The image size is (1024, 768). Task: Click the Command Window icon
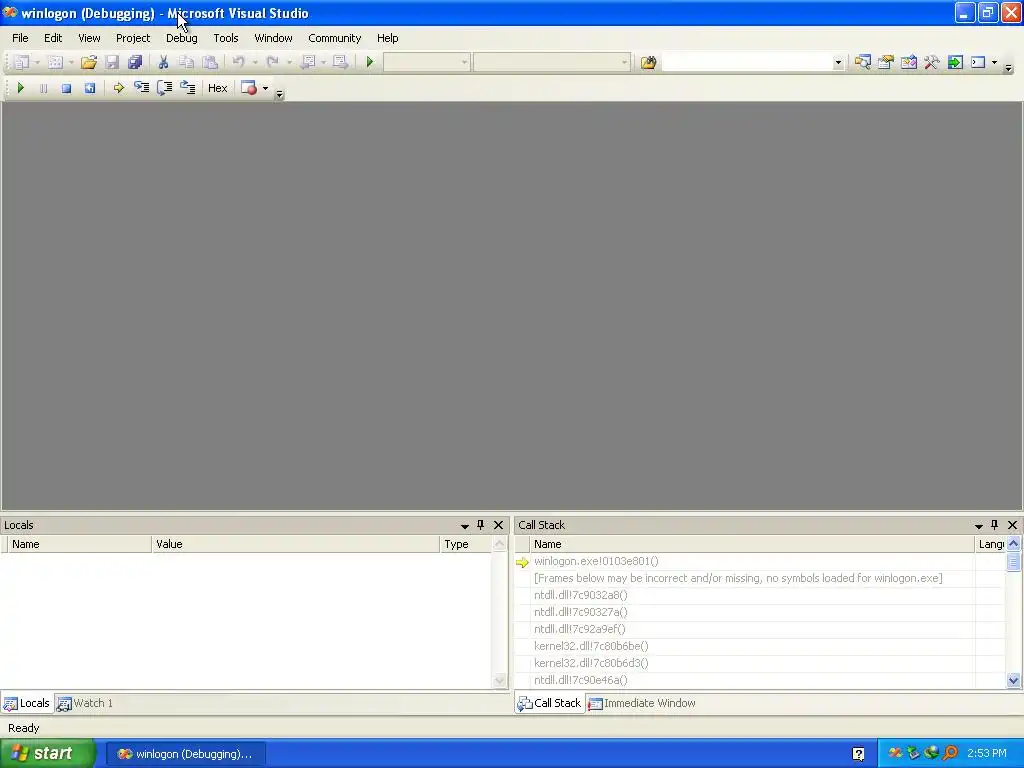click(978, 62)
